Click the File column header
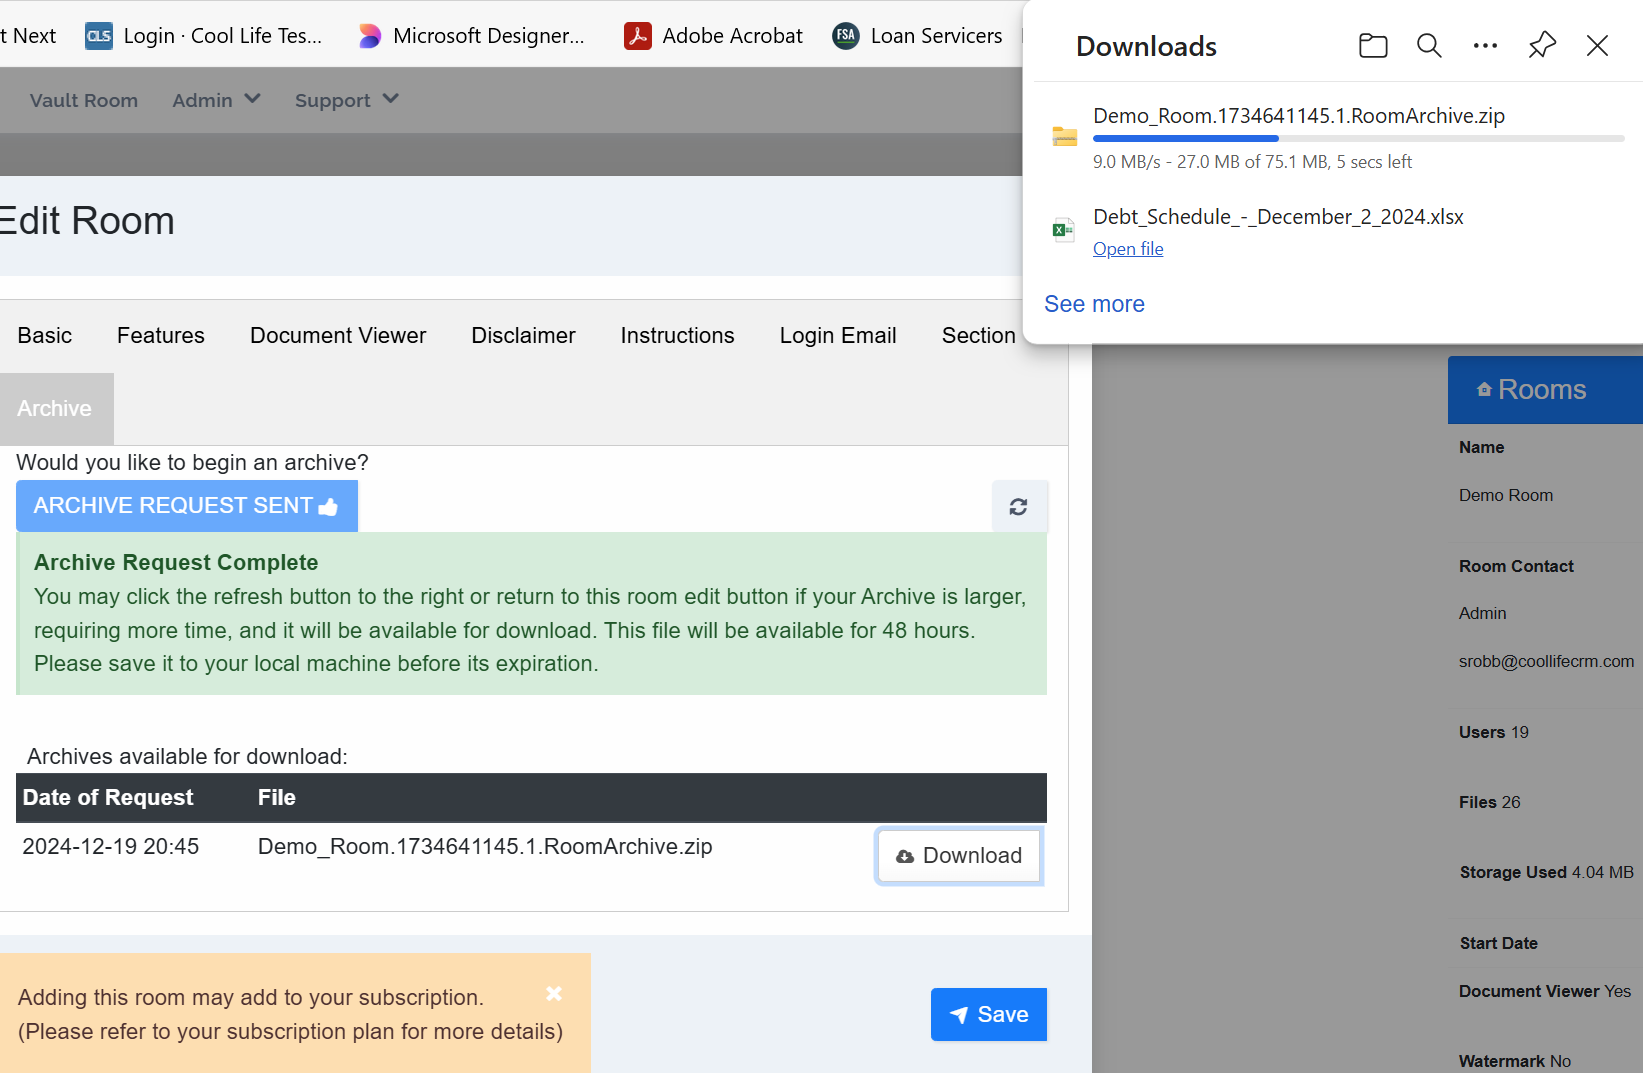 [277, 798]
